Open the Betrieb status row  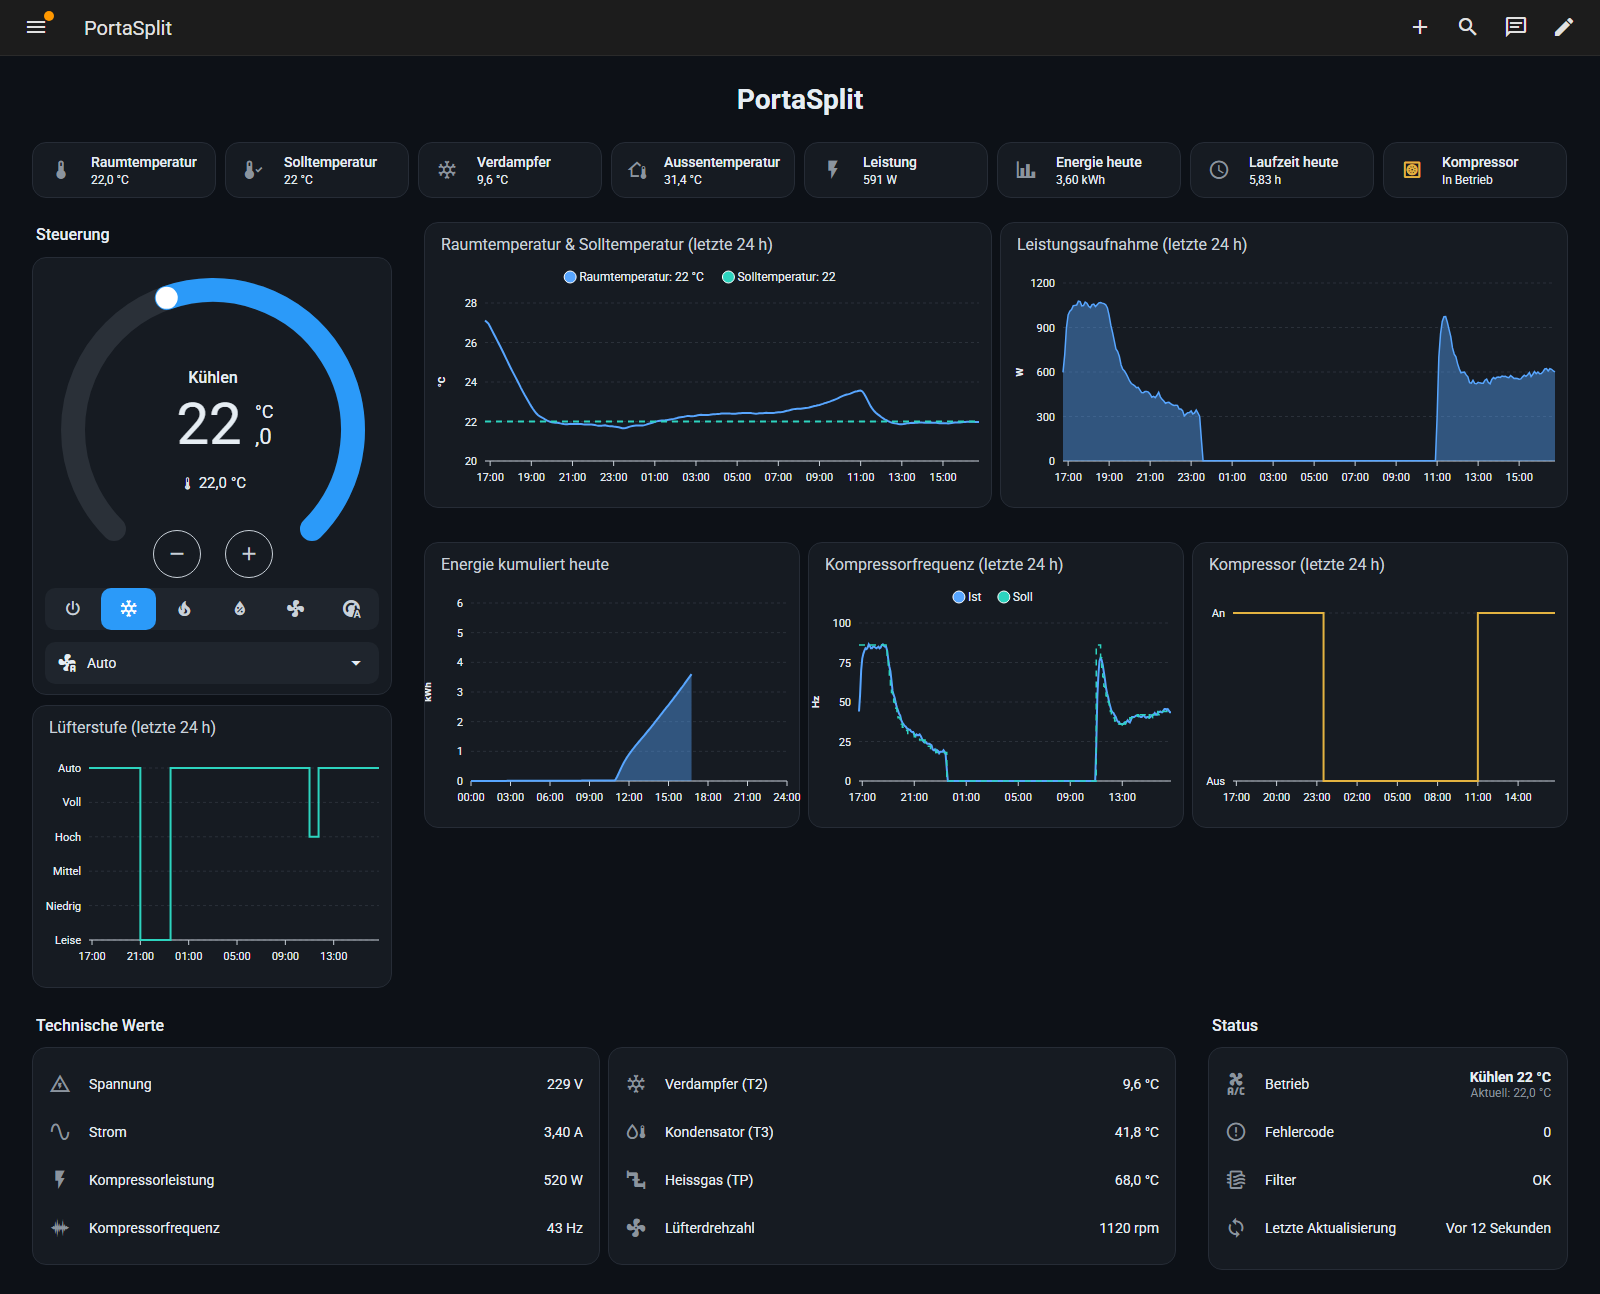1388,1084
